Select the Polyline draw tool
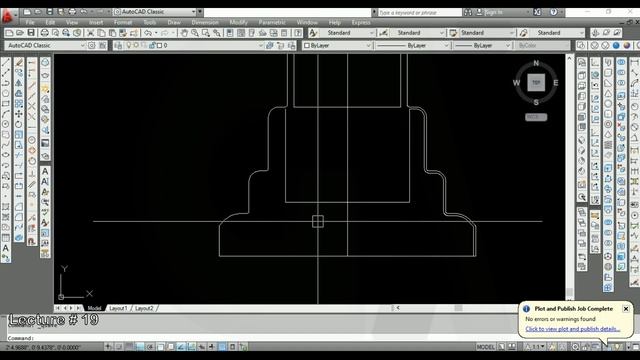Viewport: 640px width, 360px height. [x=6, y=83]
